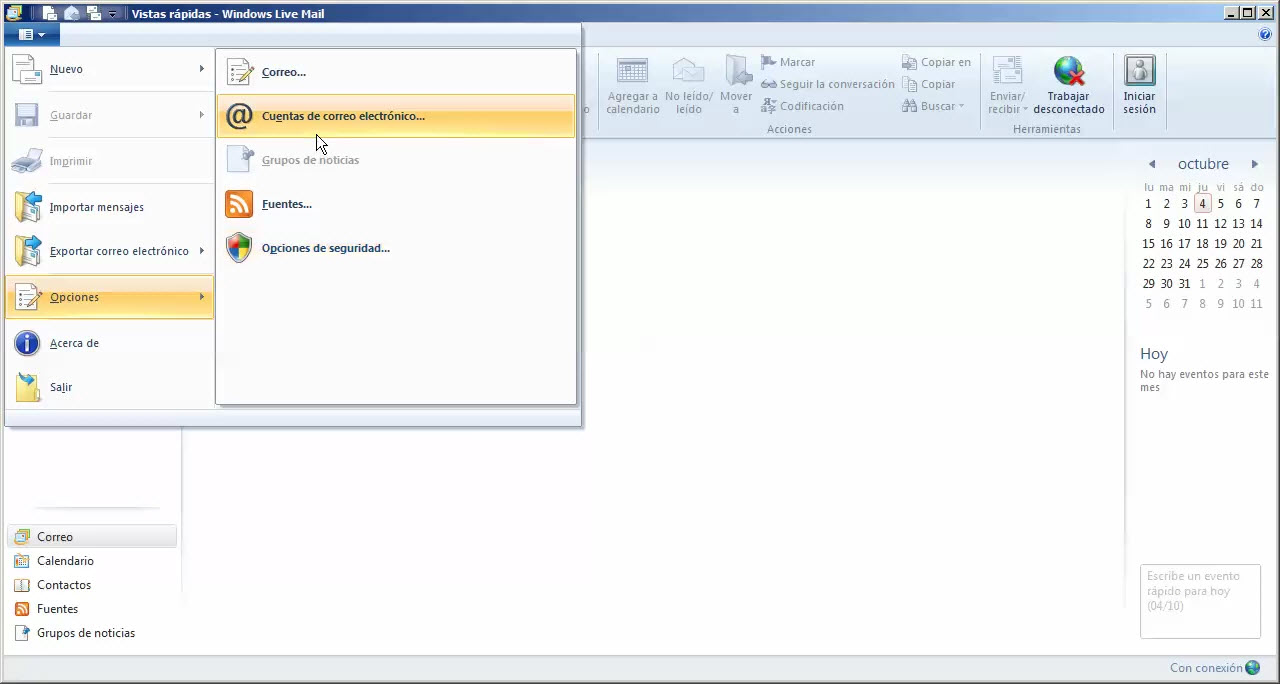Click Salir to exit the application
Image resolution: width=1280 pixels, height=684 pixels.
click(x=109, y=387)
